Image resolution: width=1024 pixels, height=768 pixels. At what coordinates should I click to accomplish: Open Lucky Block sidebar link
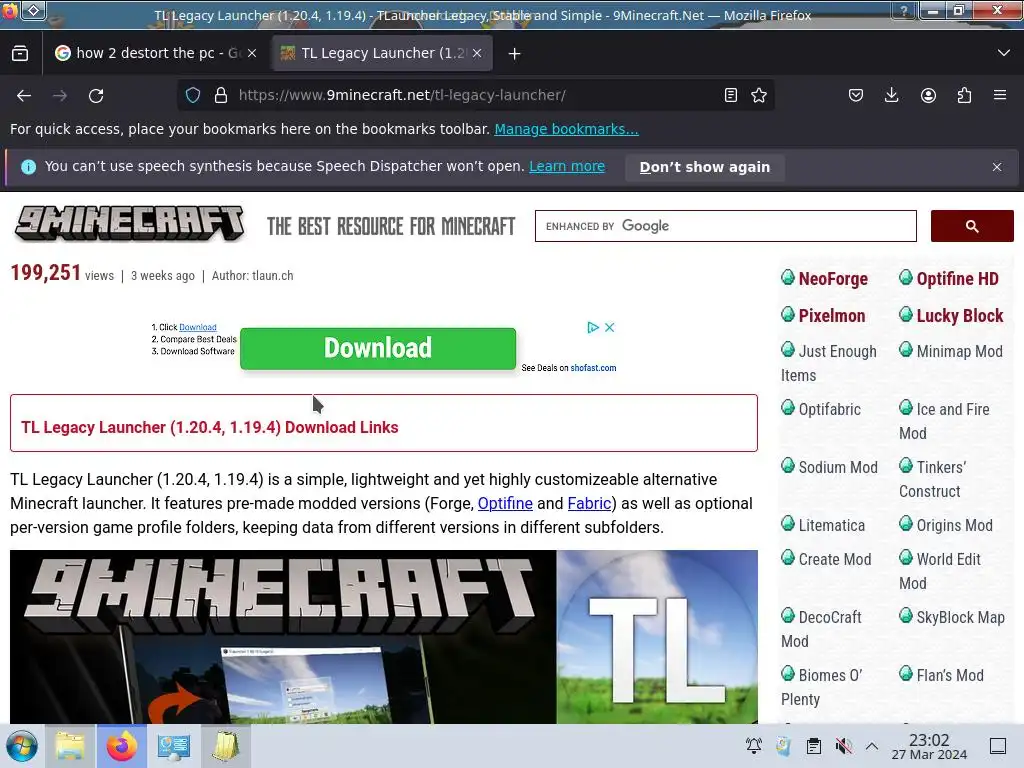959,316
